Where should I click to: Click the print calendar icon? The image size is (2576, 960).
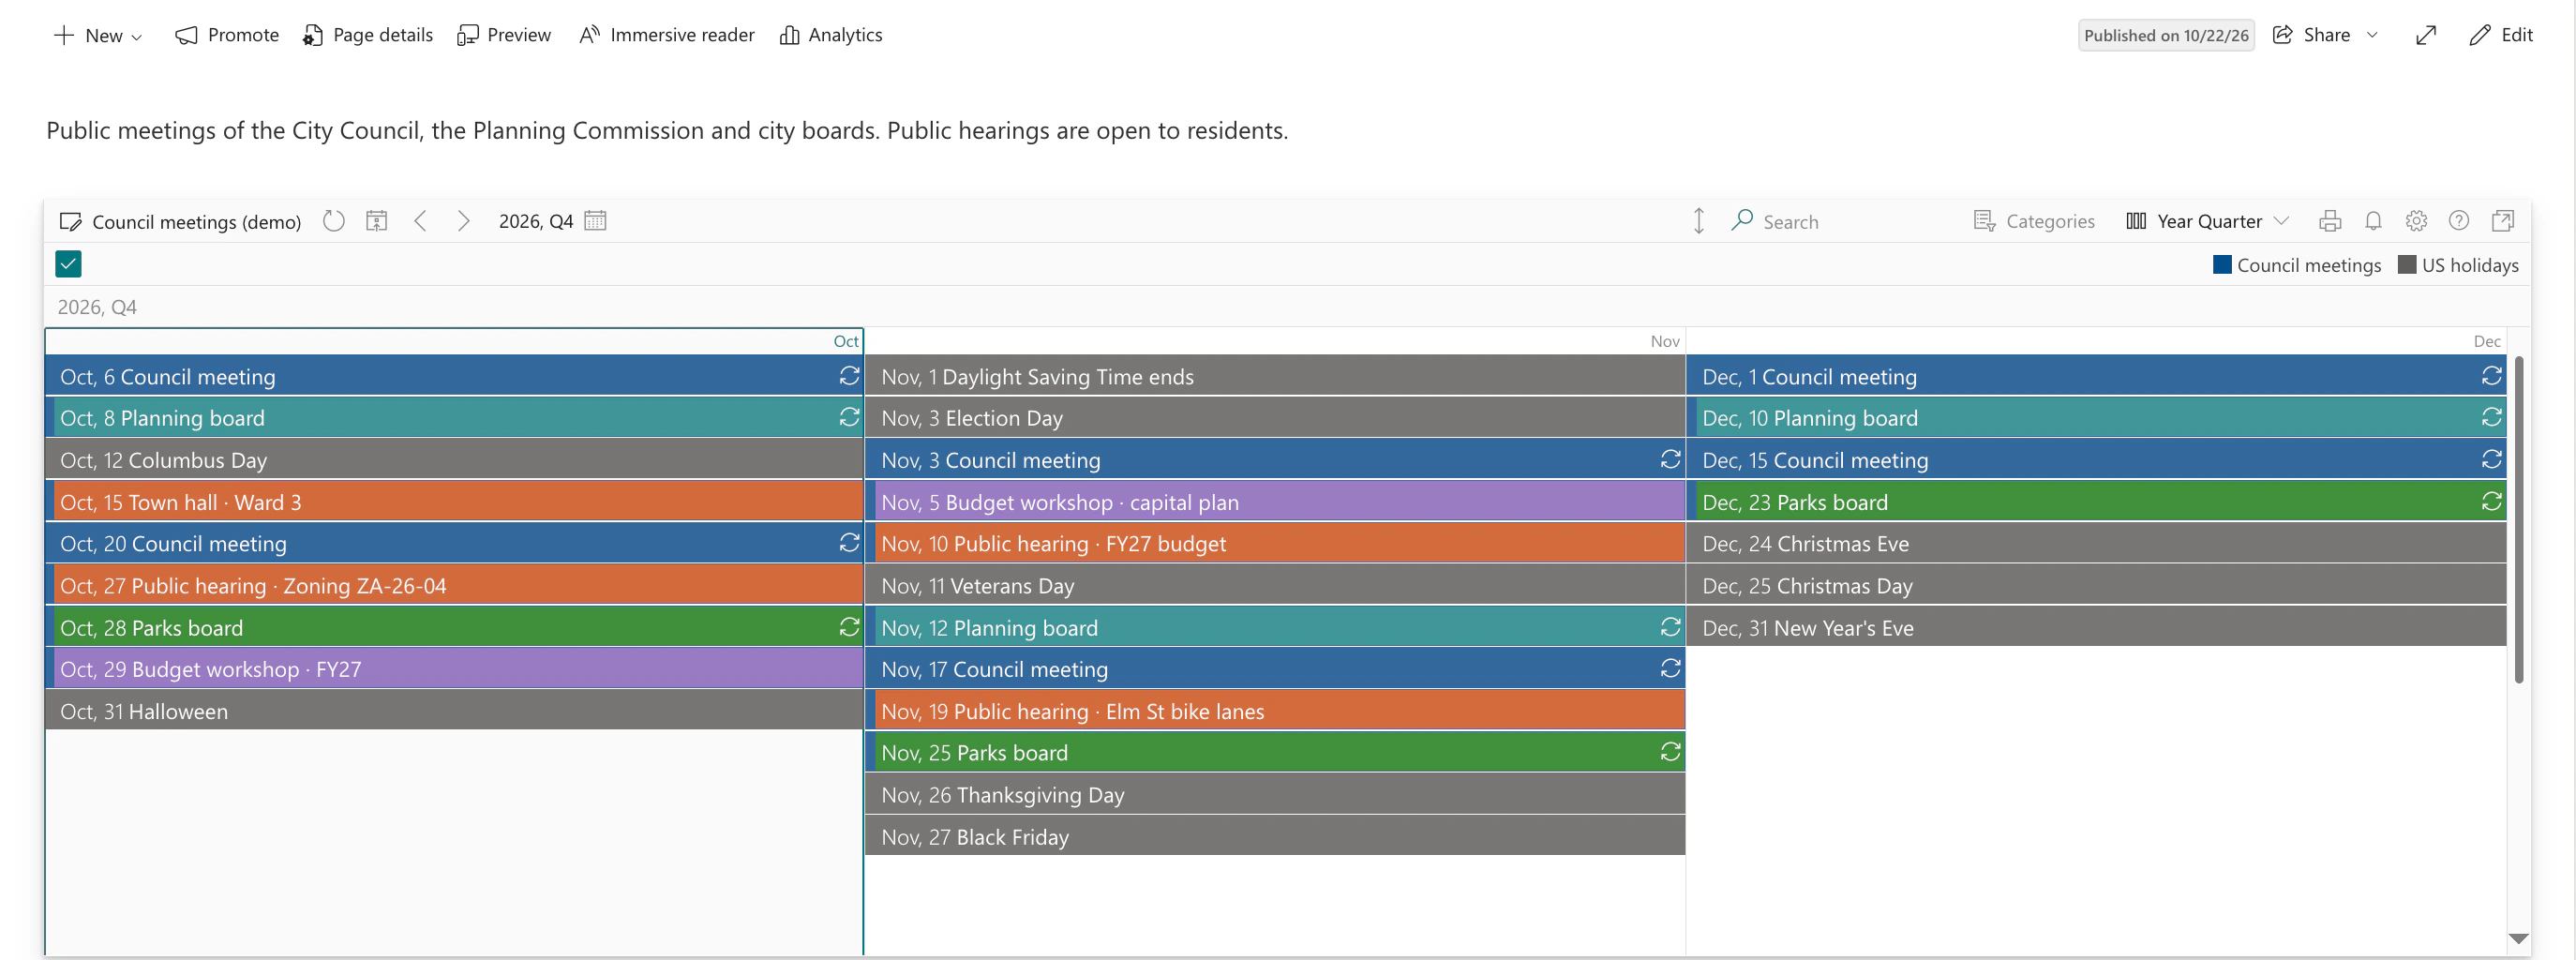point(2330,221)
